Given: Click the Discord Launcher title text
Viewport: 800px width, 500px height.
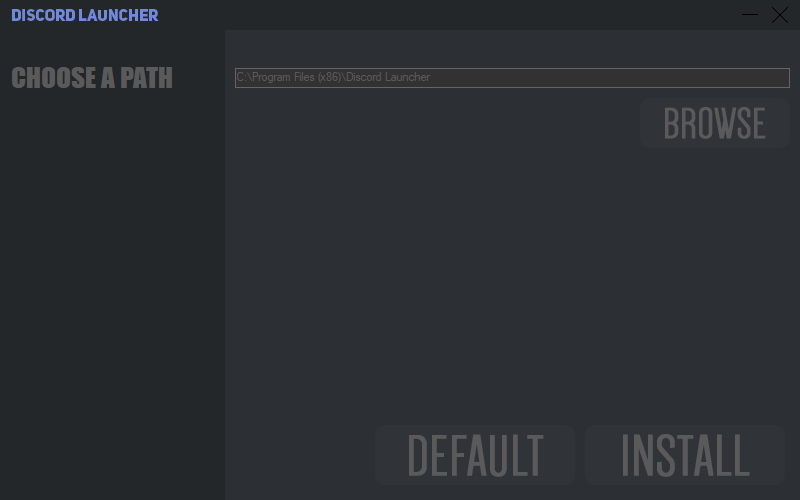Looking at the screenshot, I should 85,15.
